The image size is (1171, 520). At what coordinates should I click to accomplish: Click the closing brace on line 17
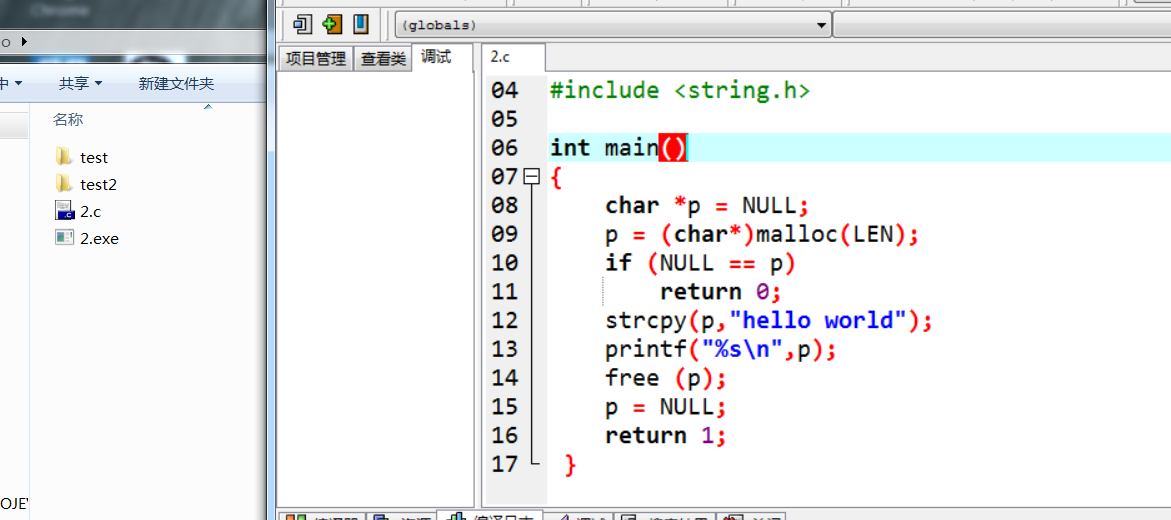[x=571, y=465]
